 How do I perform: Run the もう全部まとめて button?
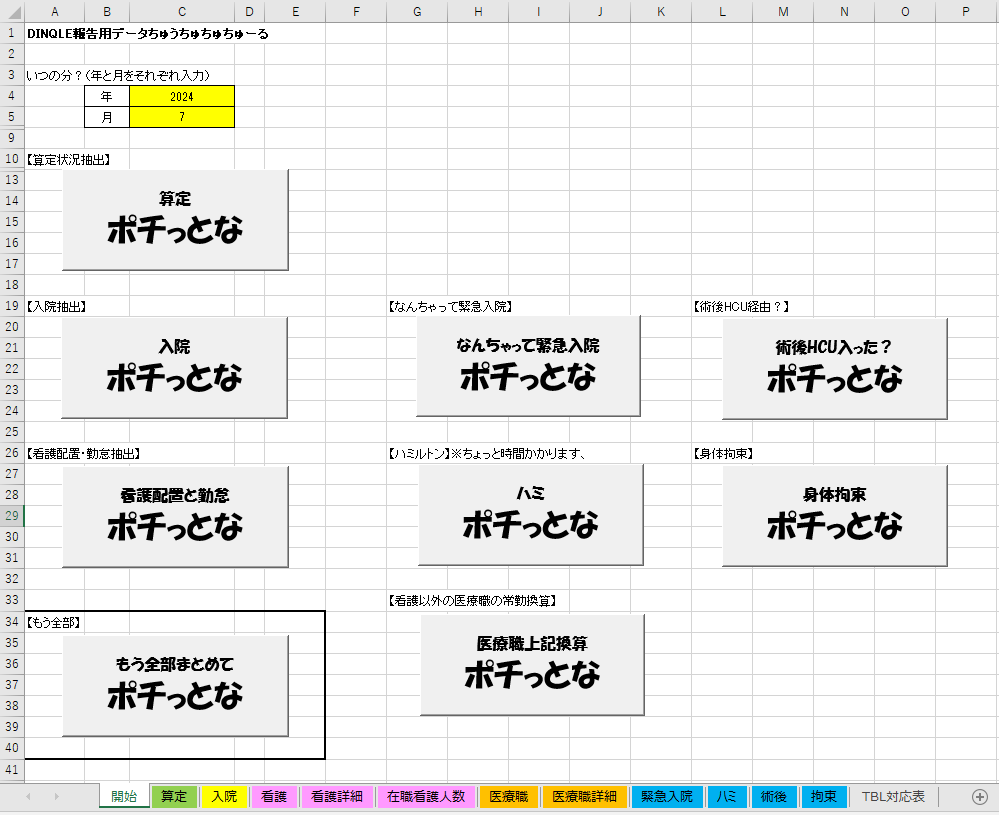coord(175,685)
